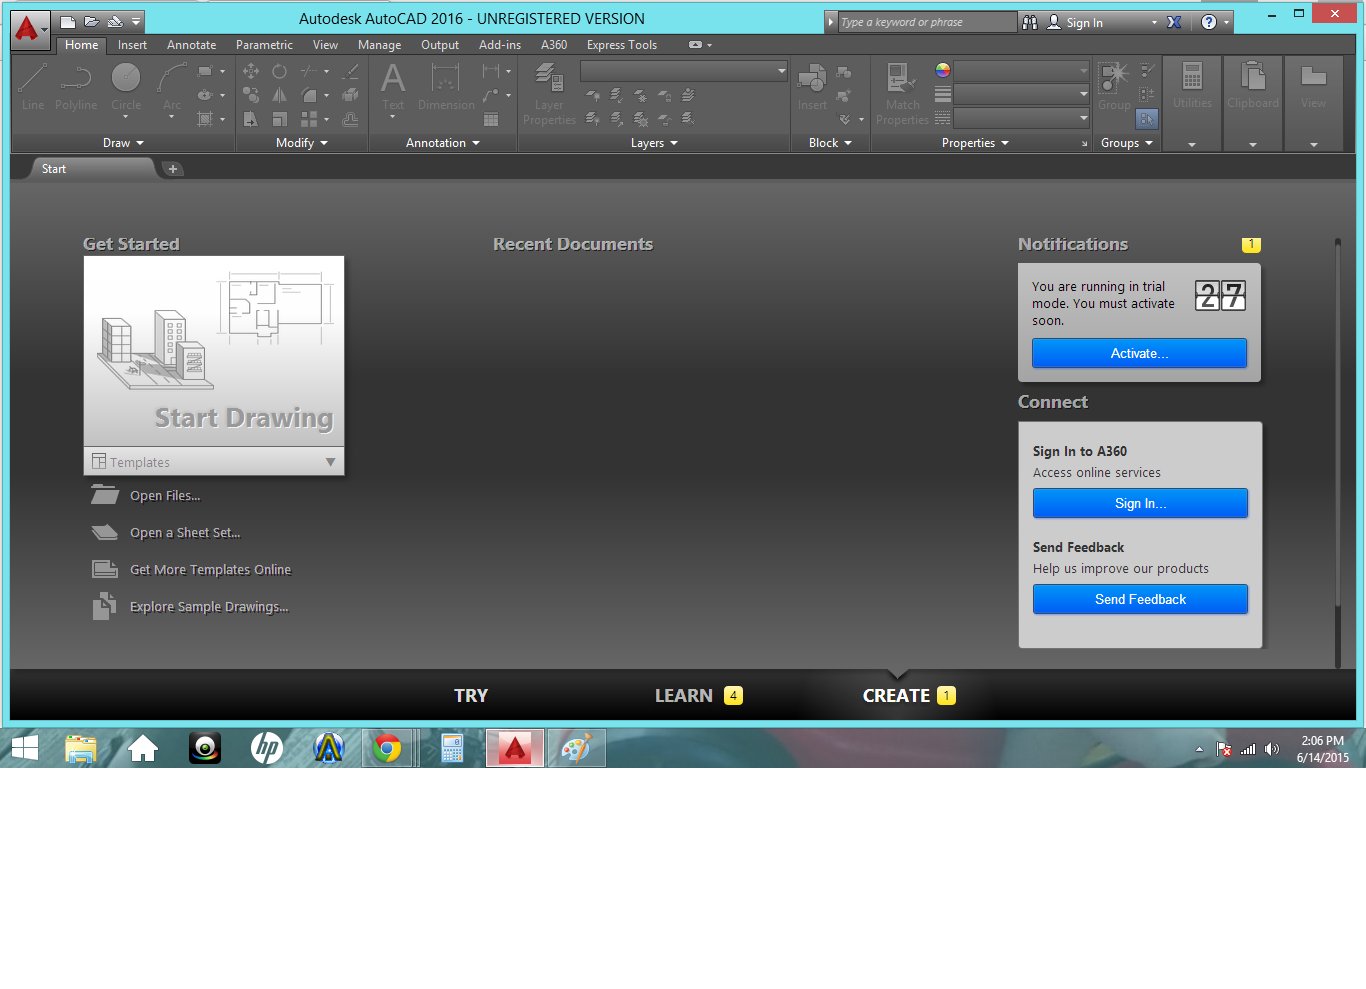Expand the Annotation panel flyout
Image resolution: width=1366 pixels, height=989 pixels.
[x=443, y=143]
